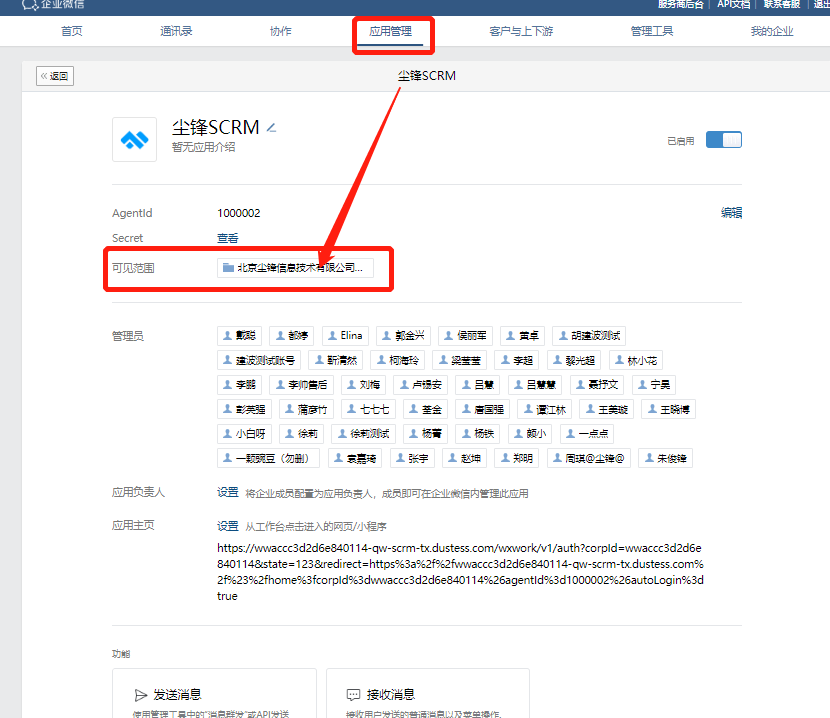The width and height of the screenshot is (830, 718).
Task: Click the 卢锡安 admin tag
Action: coord(421,385)
